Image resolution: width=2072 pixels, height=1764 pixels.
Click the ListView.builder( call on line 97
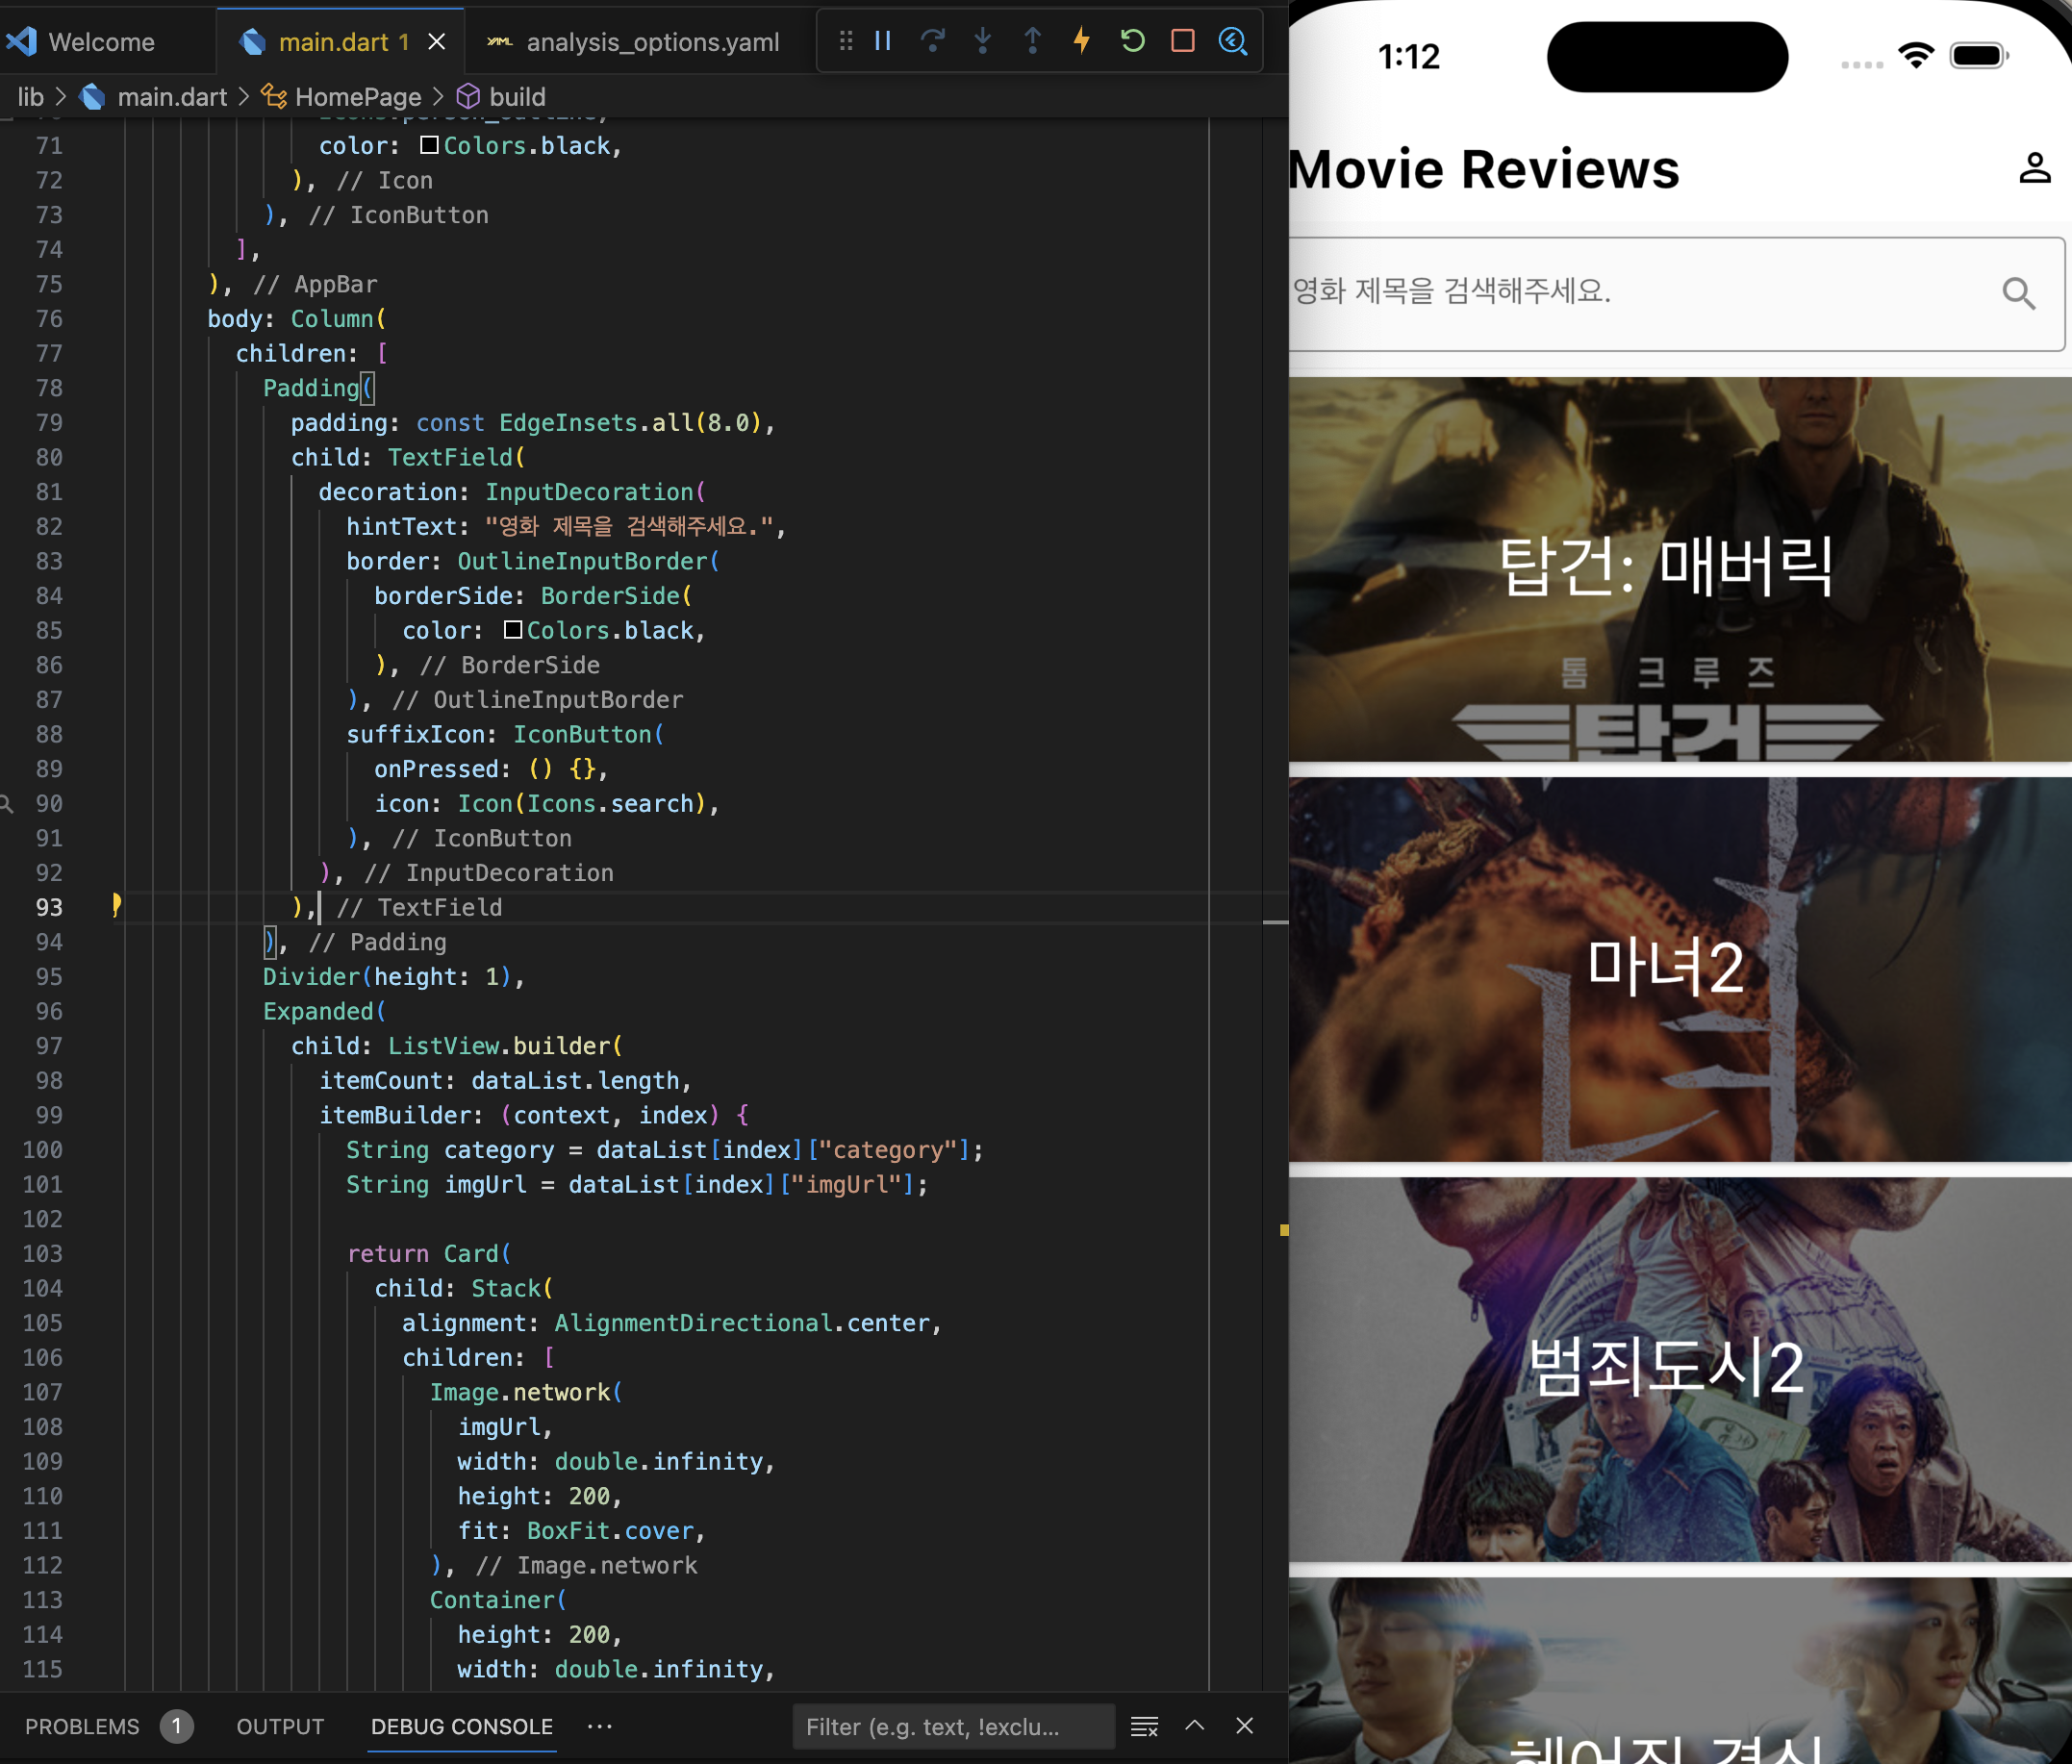point(505,1046)
